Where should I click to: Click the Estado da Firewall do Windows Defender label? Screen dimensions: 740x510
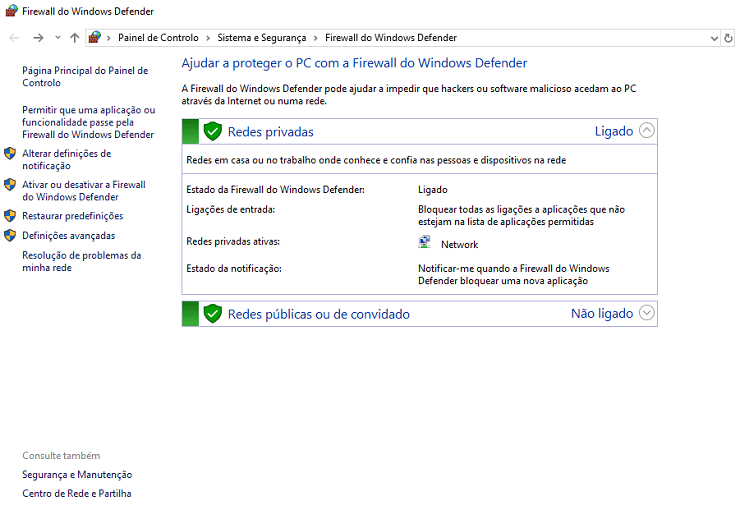[x=275, y=190]
